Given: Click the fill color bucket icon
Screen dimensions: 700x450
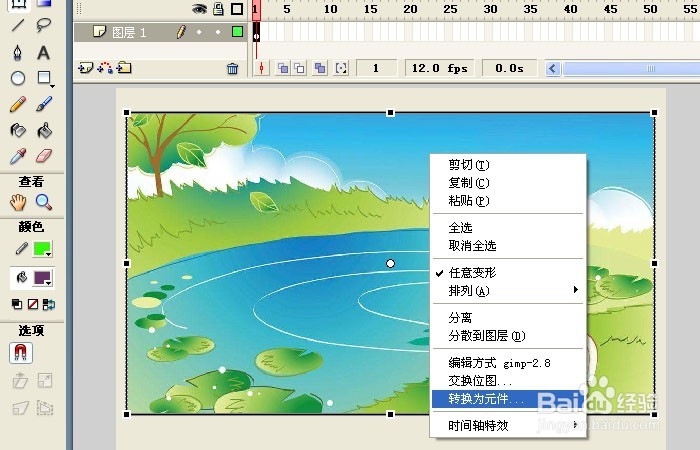Looking at the screenshot, I should click(x=21, y=278).
